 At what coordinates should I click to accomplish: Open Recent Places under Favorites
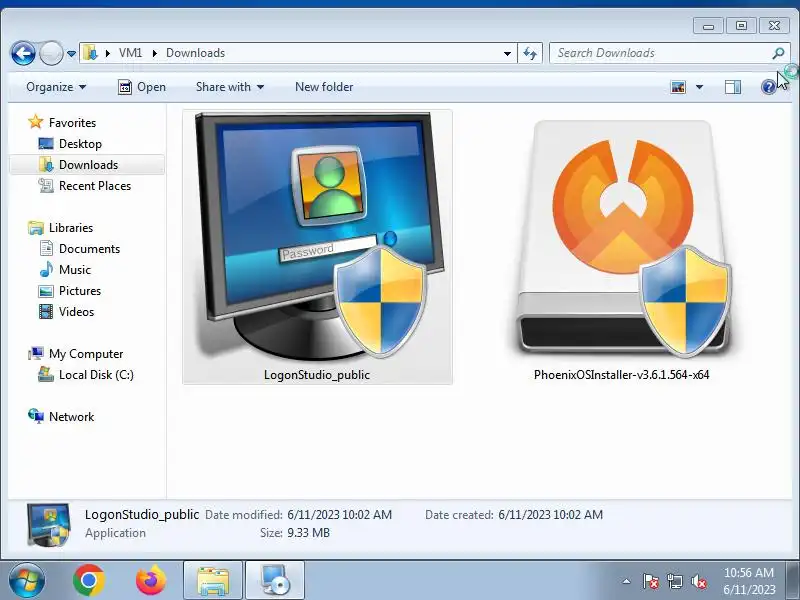[x=95, y=186]
